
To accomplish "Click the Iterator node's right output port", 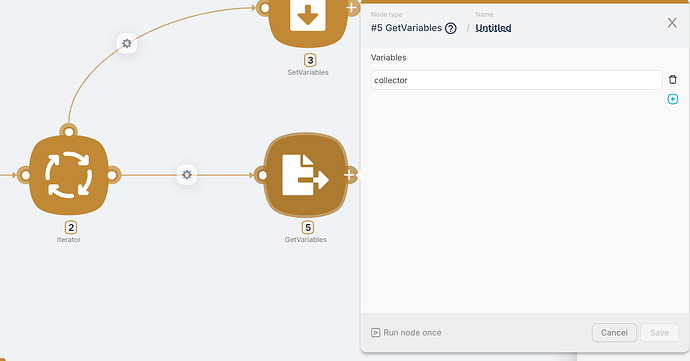I will tap(112, 176).
